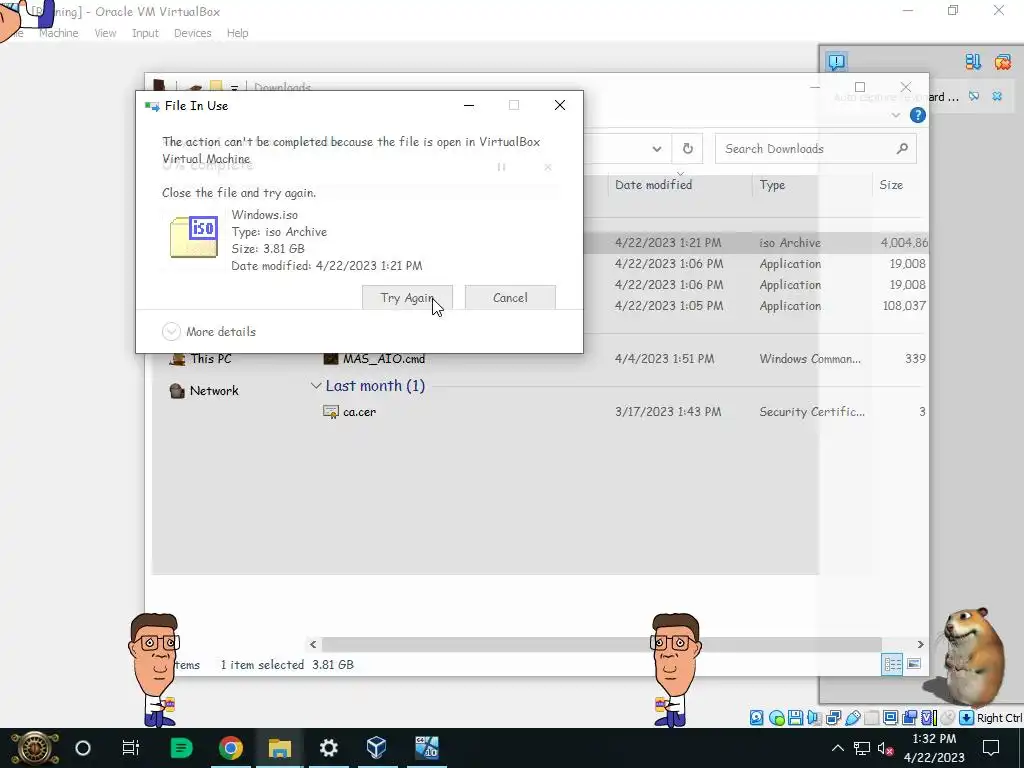
Task: Click Try Again in File In Use dialog
Action: tap(408, 298)
